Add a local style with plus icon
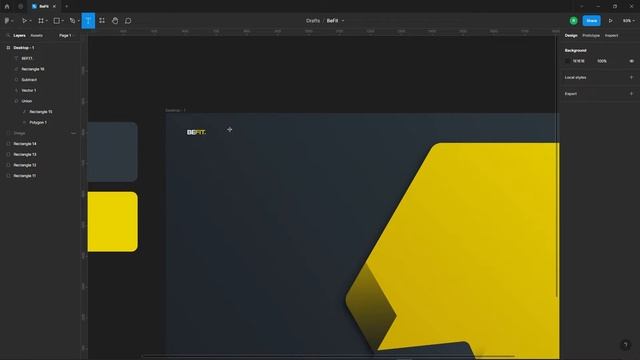The width and height of the screenshot is (640, 360). point(631,77)
